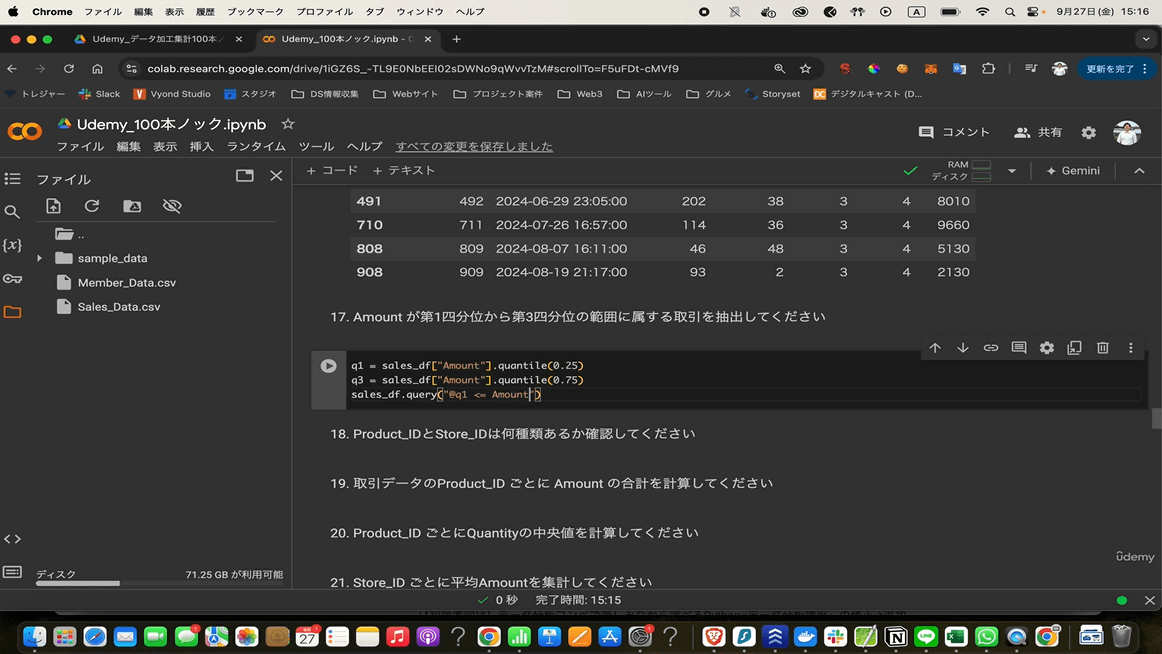
Task: Open cell settings gear icon
Action: tap(1046, 348)
